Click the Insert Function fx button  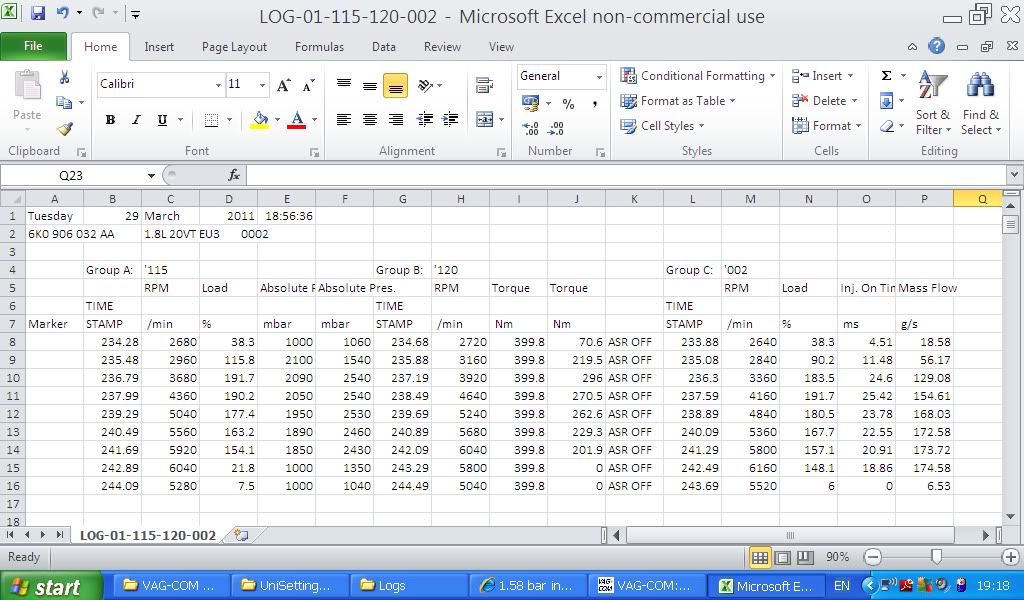[x=234, y=175]
